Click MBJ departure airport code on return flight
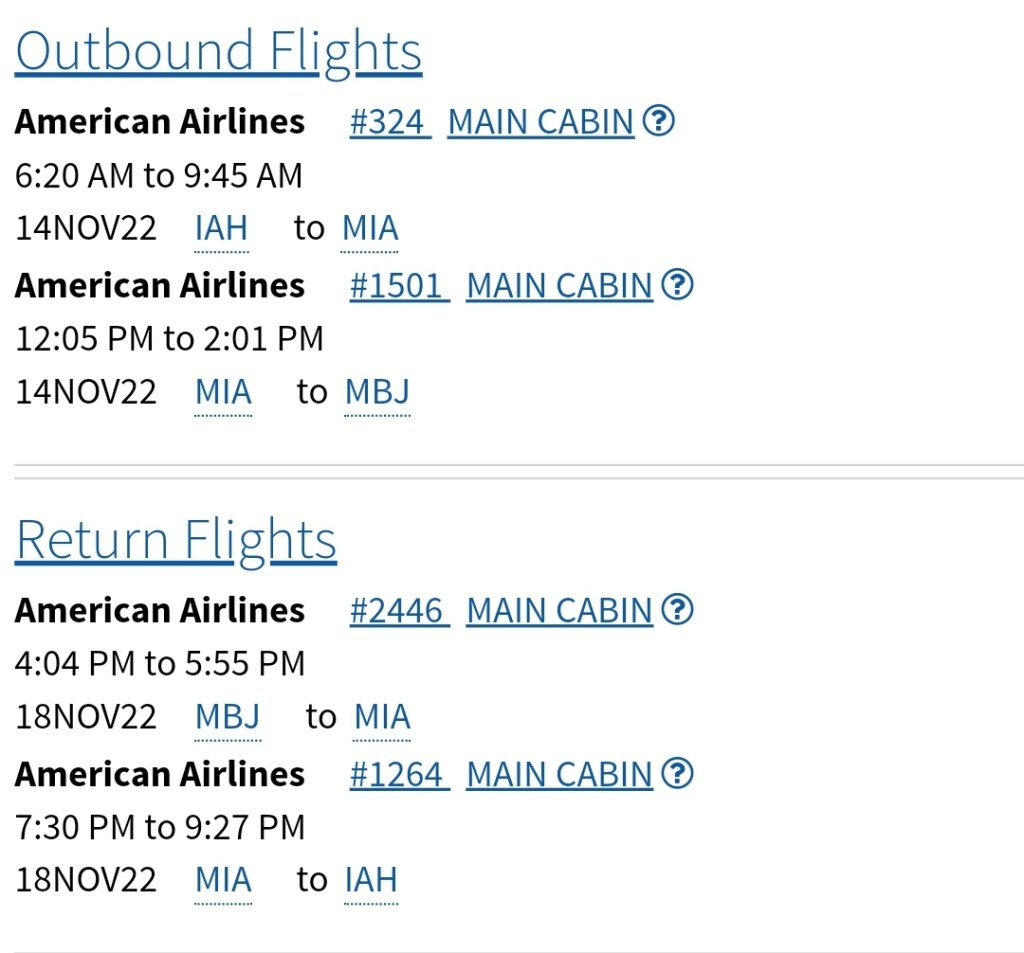1024x953 pixels. click(227, 717)
